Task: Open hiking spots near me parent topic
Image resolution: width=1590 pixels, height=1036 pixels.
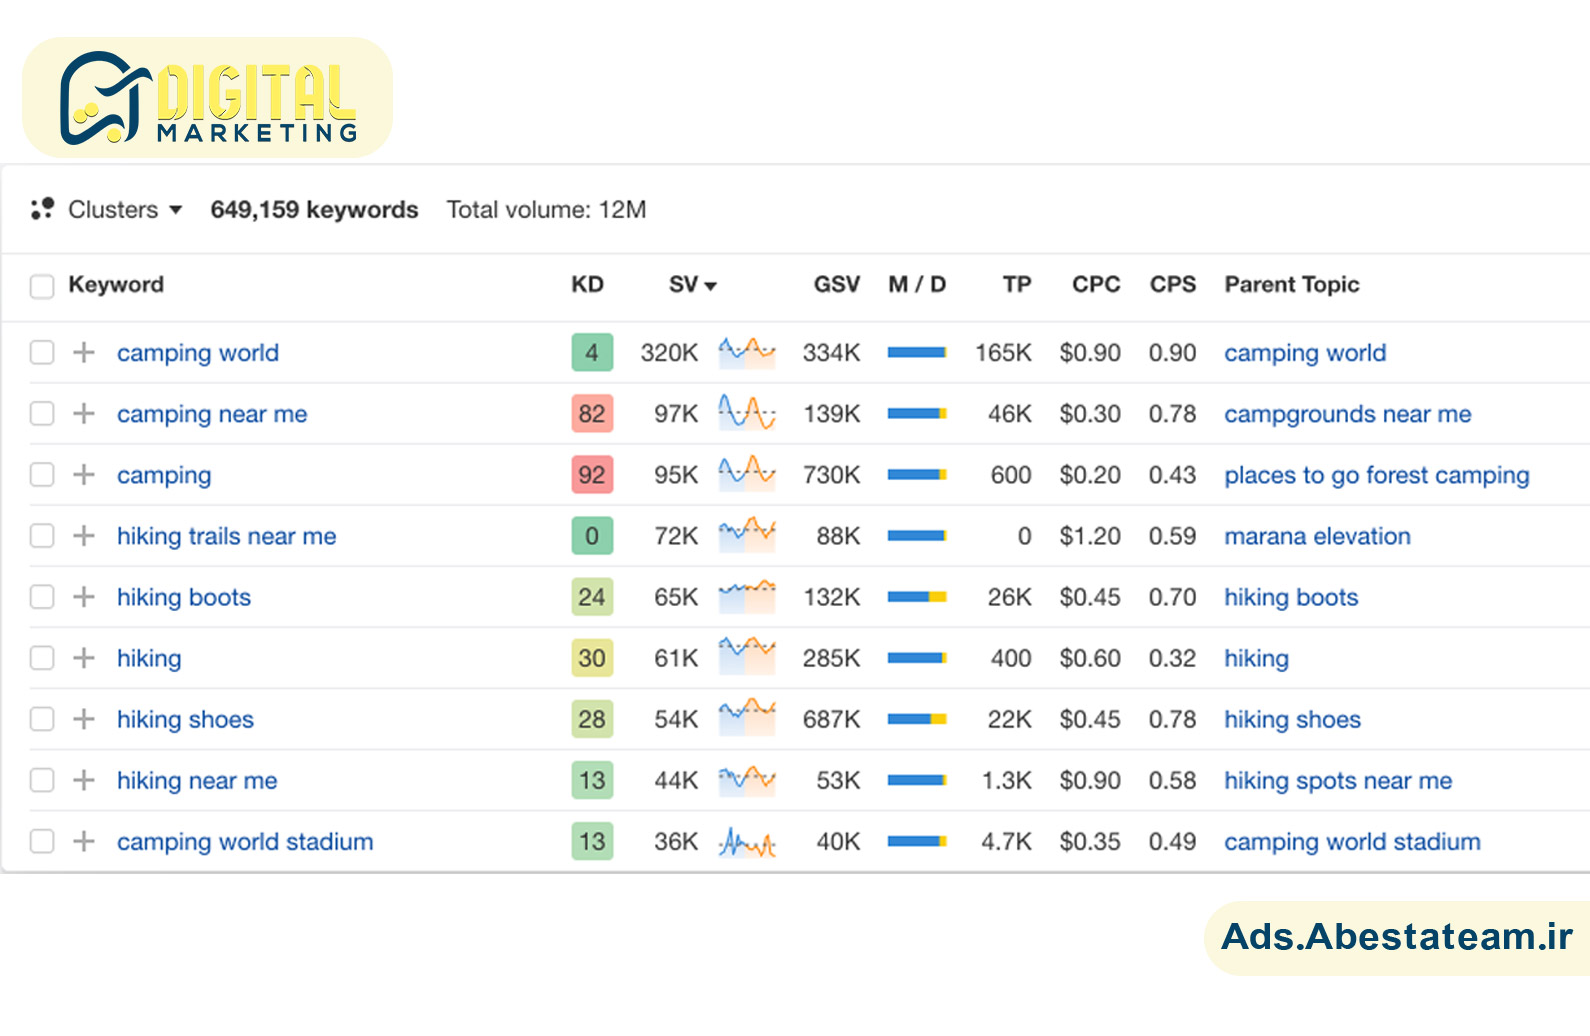Action: (1338, 780)
